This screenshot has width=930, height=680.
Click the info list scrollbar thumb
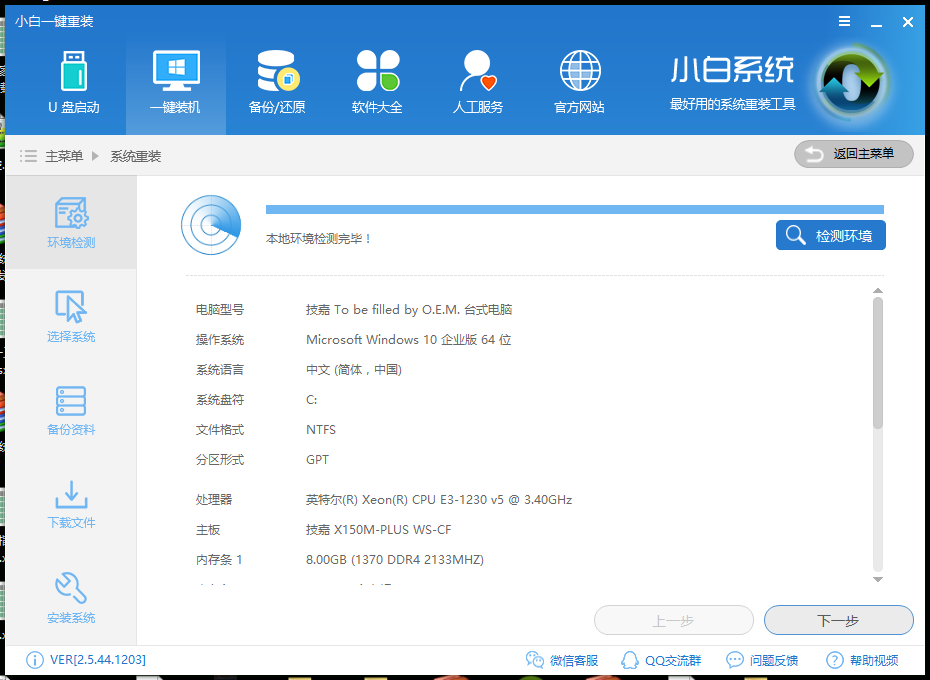tap(878, 363)
